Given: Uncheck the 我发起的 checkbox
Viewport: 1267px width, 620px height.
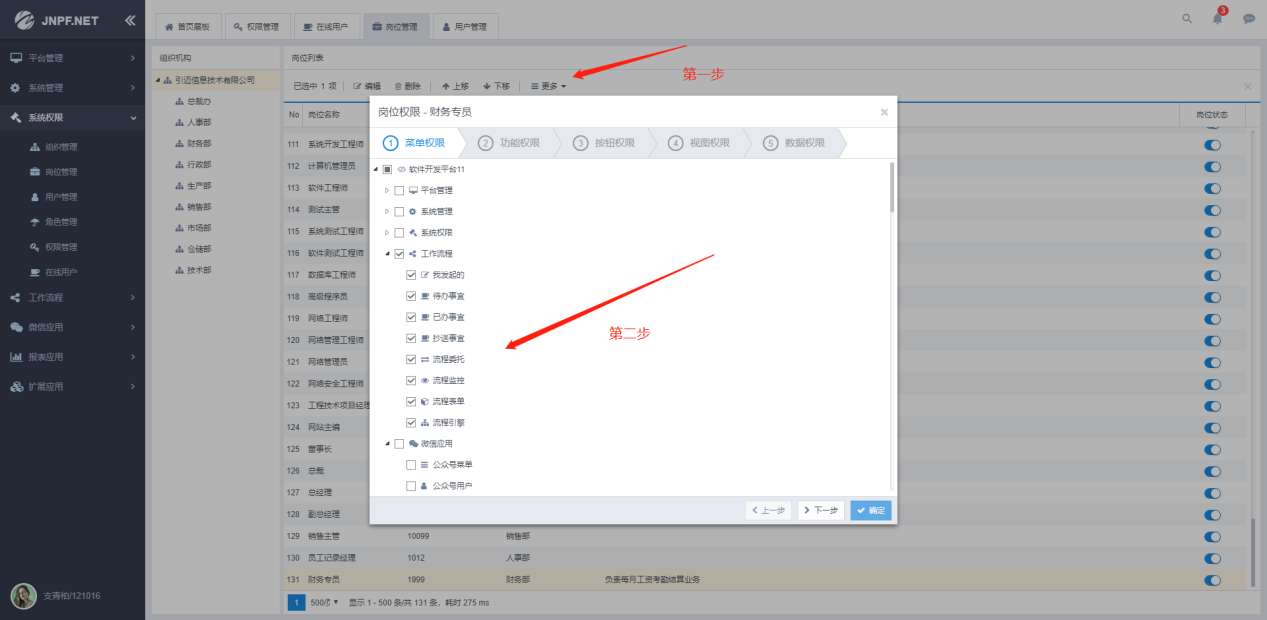Looking at the screenshot, I should (x=411, y=275).
